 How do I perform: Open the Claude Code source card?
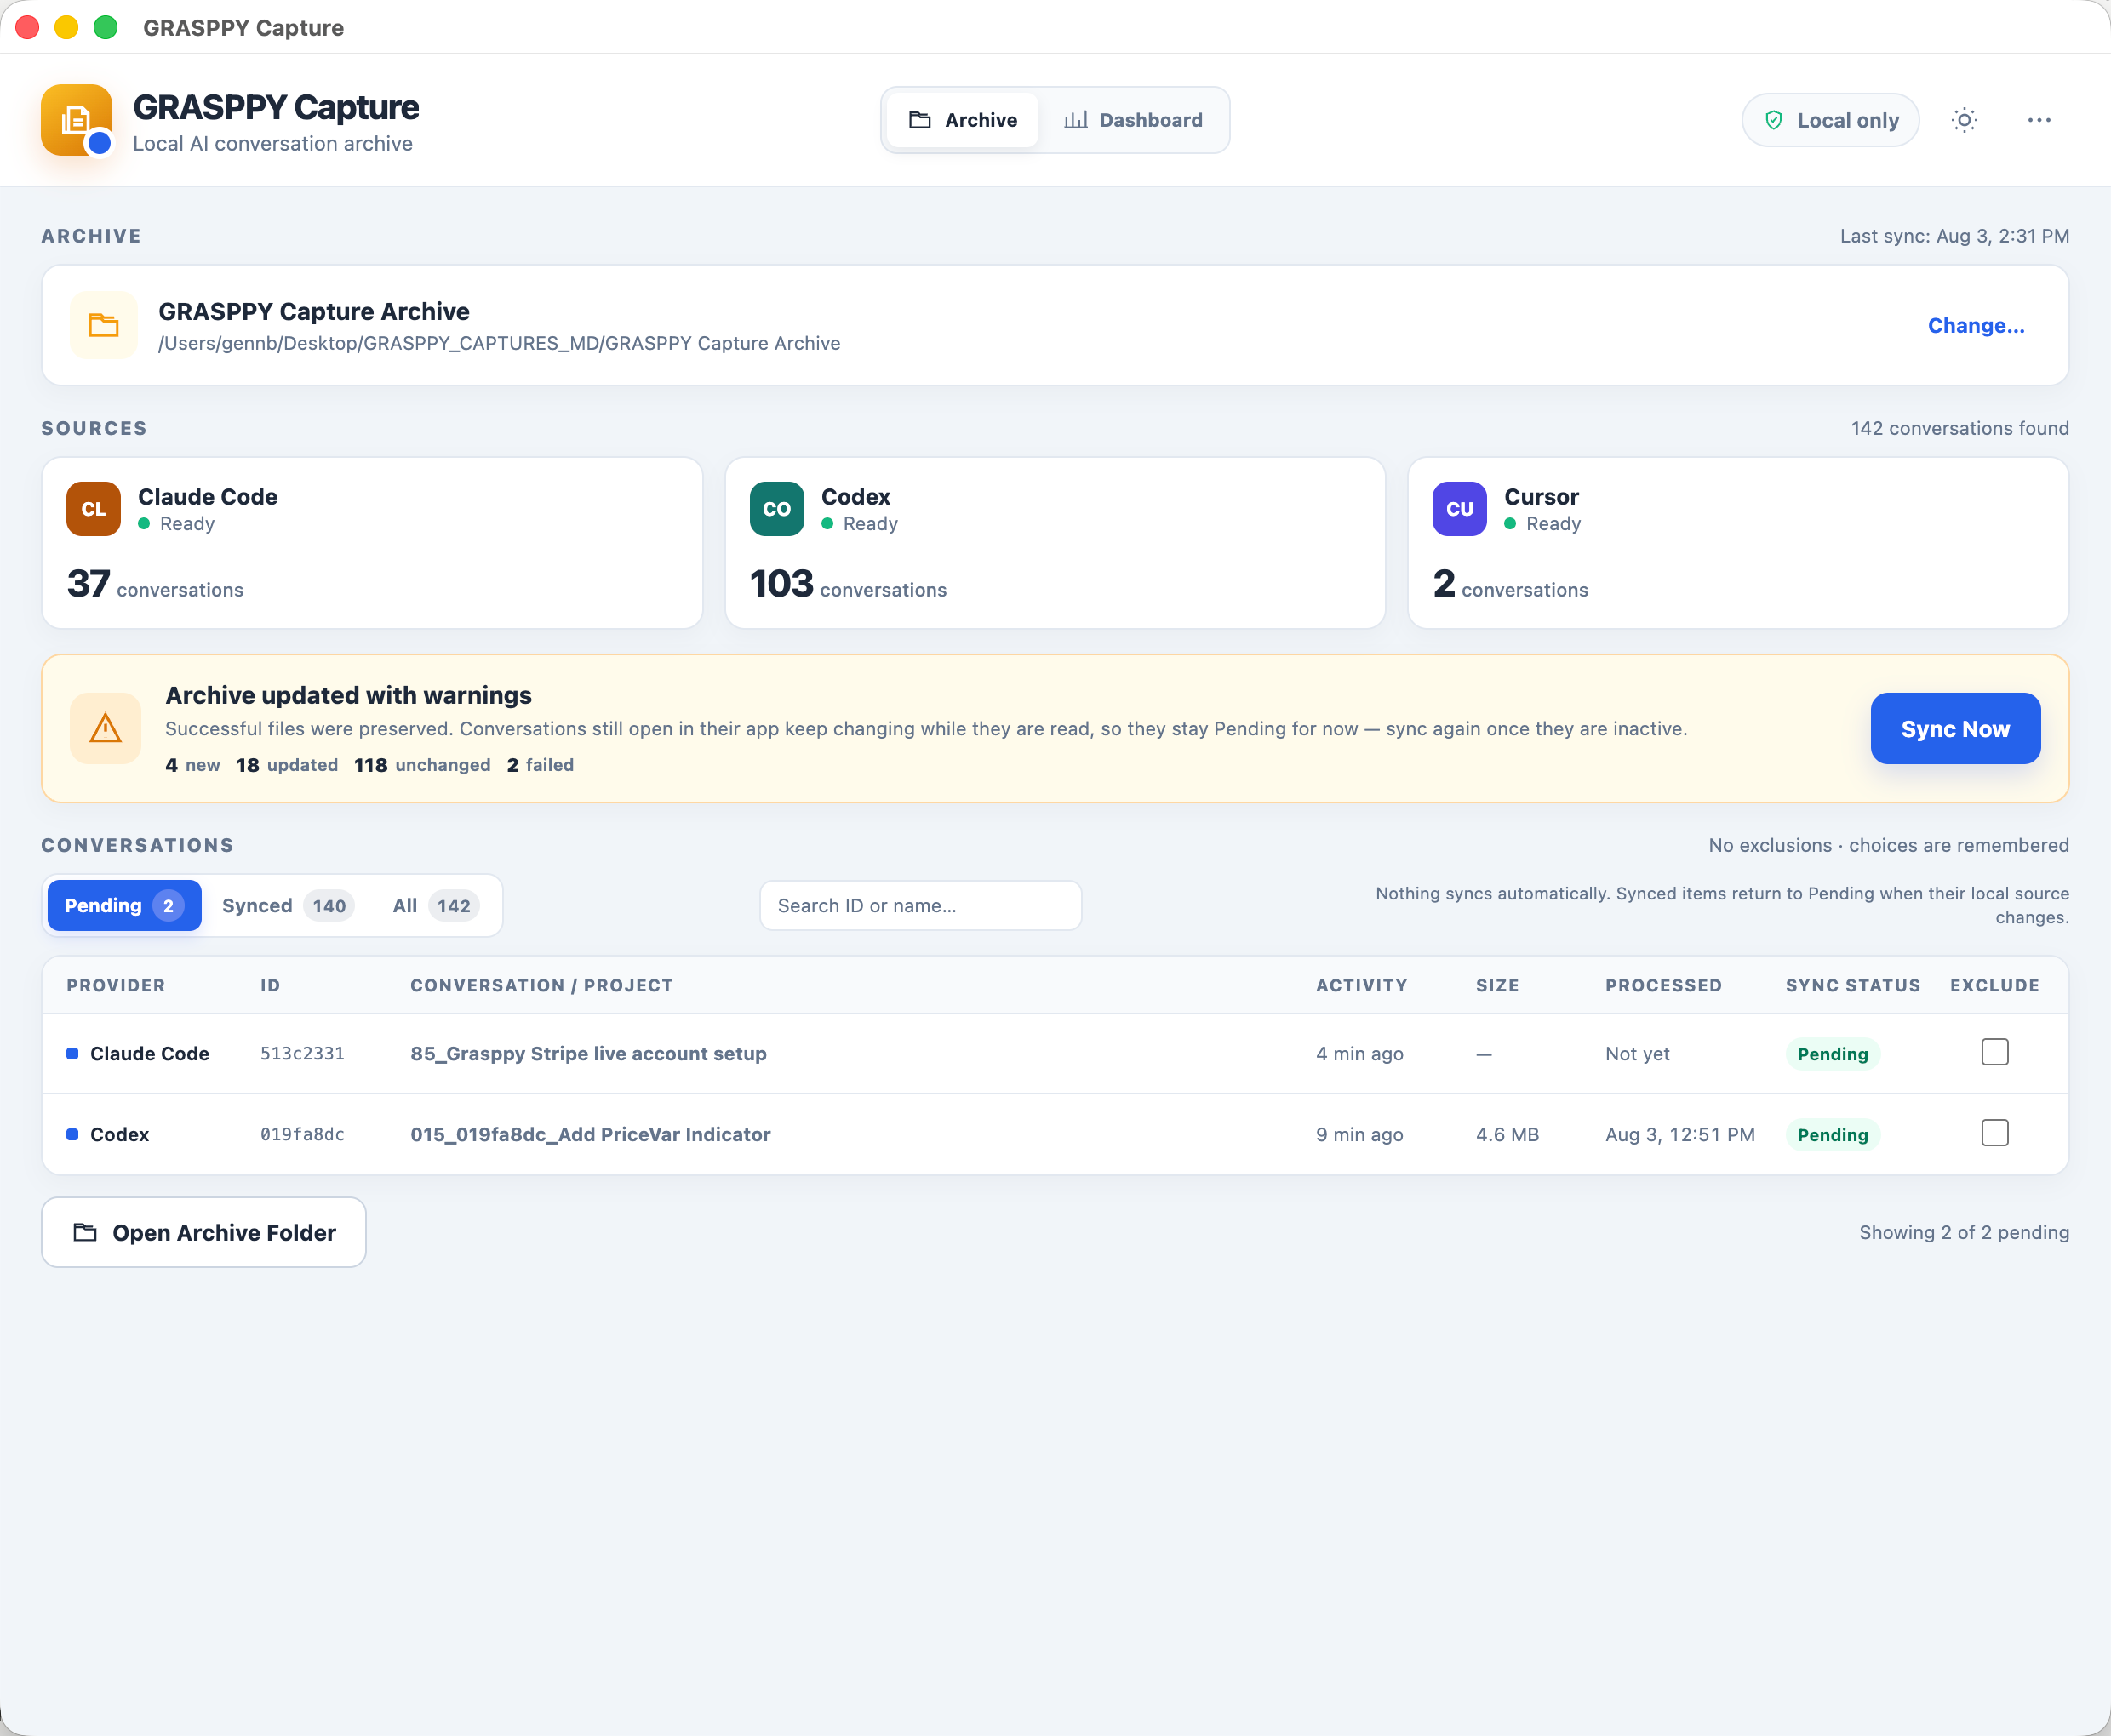pyautogui.click(x=372, y=543)
